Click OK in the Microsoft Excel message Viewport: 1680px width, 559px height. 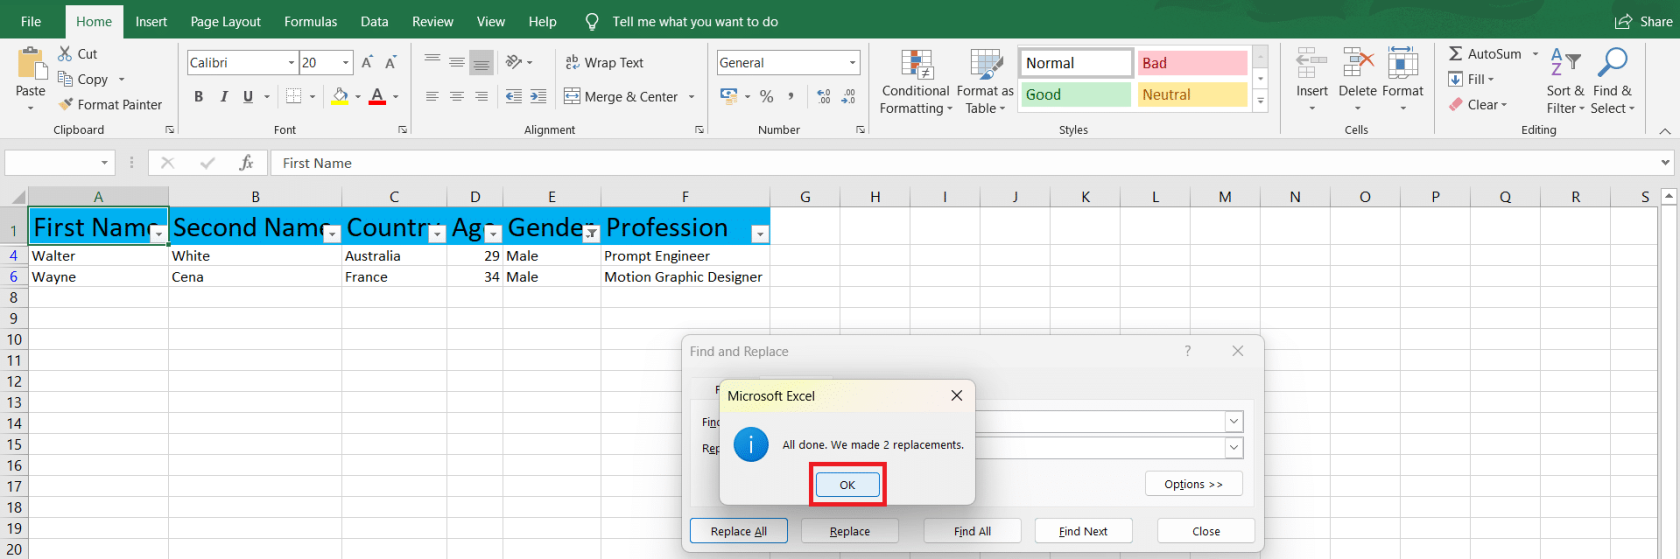[x=847, y=485]
